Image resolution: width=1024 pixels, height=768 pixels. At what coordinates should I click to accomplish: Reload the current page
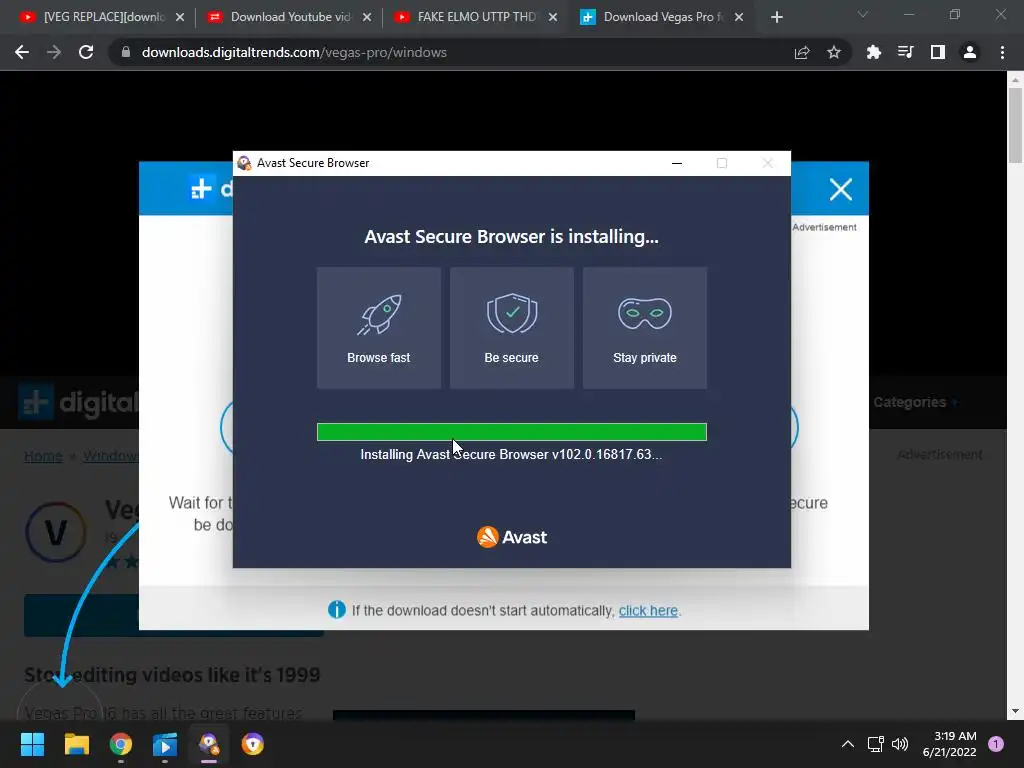(86, 52)
